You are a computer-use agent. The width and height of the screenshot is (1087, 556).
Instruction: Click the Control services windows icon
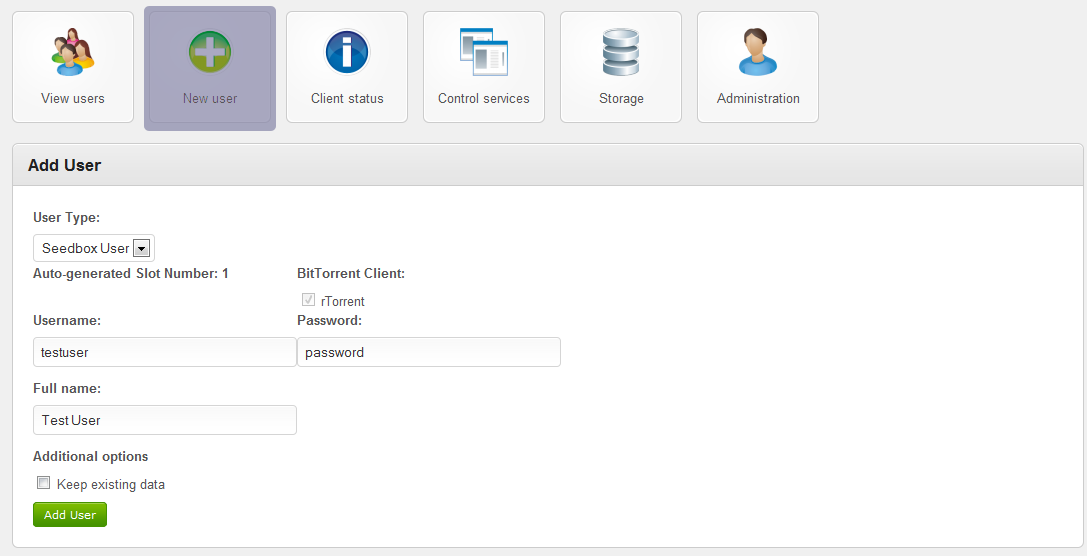coord(484,52)
